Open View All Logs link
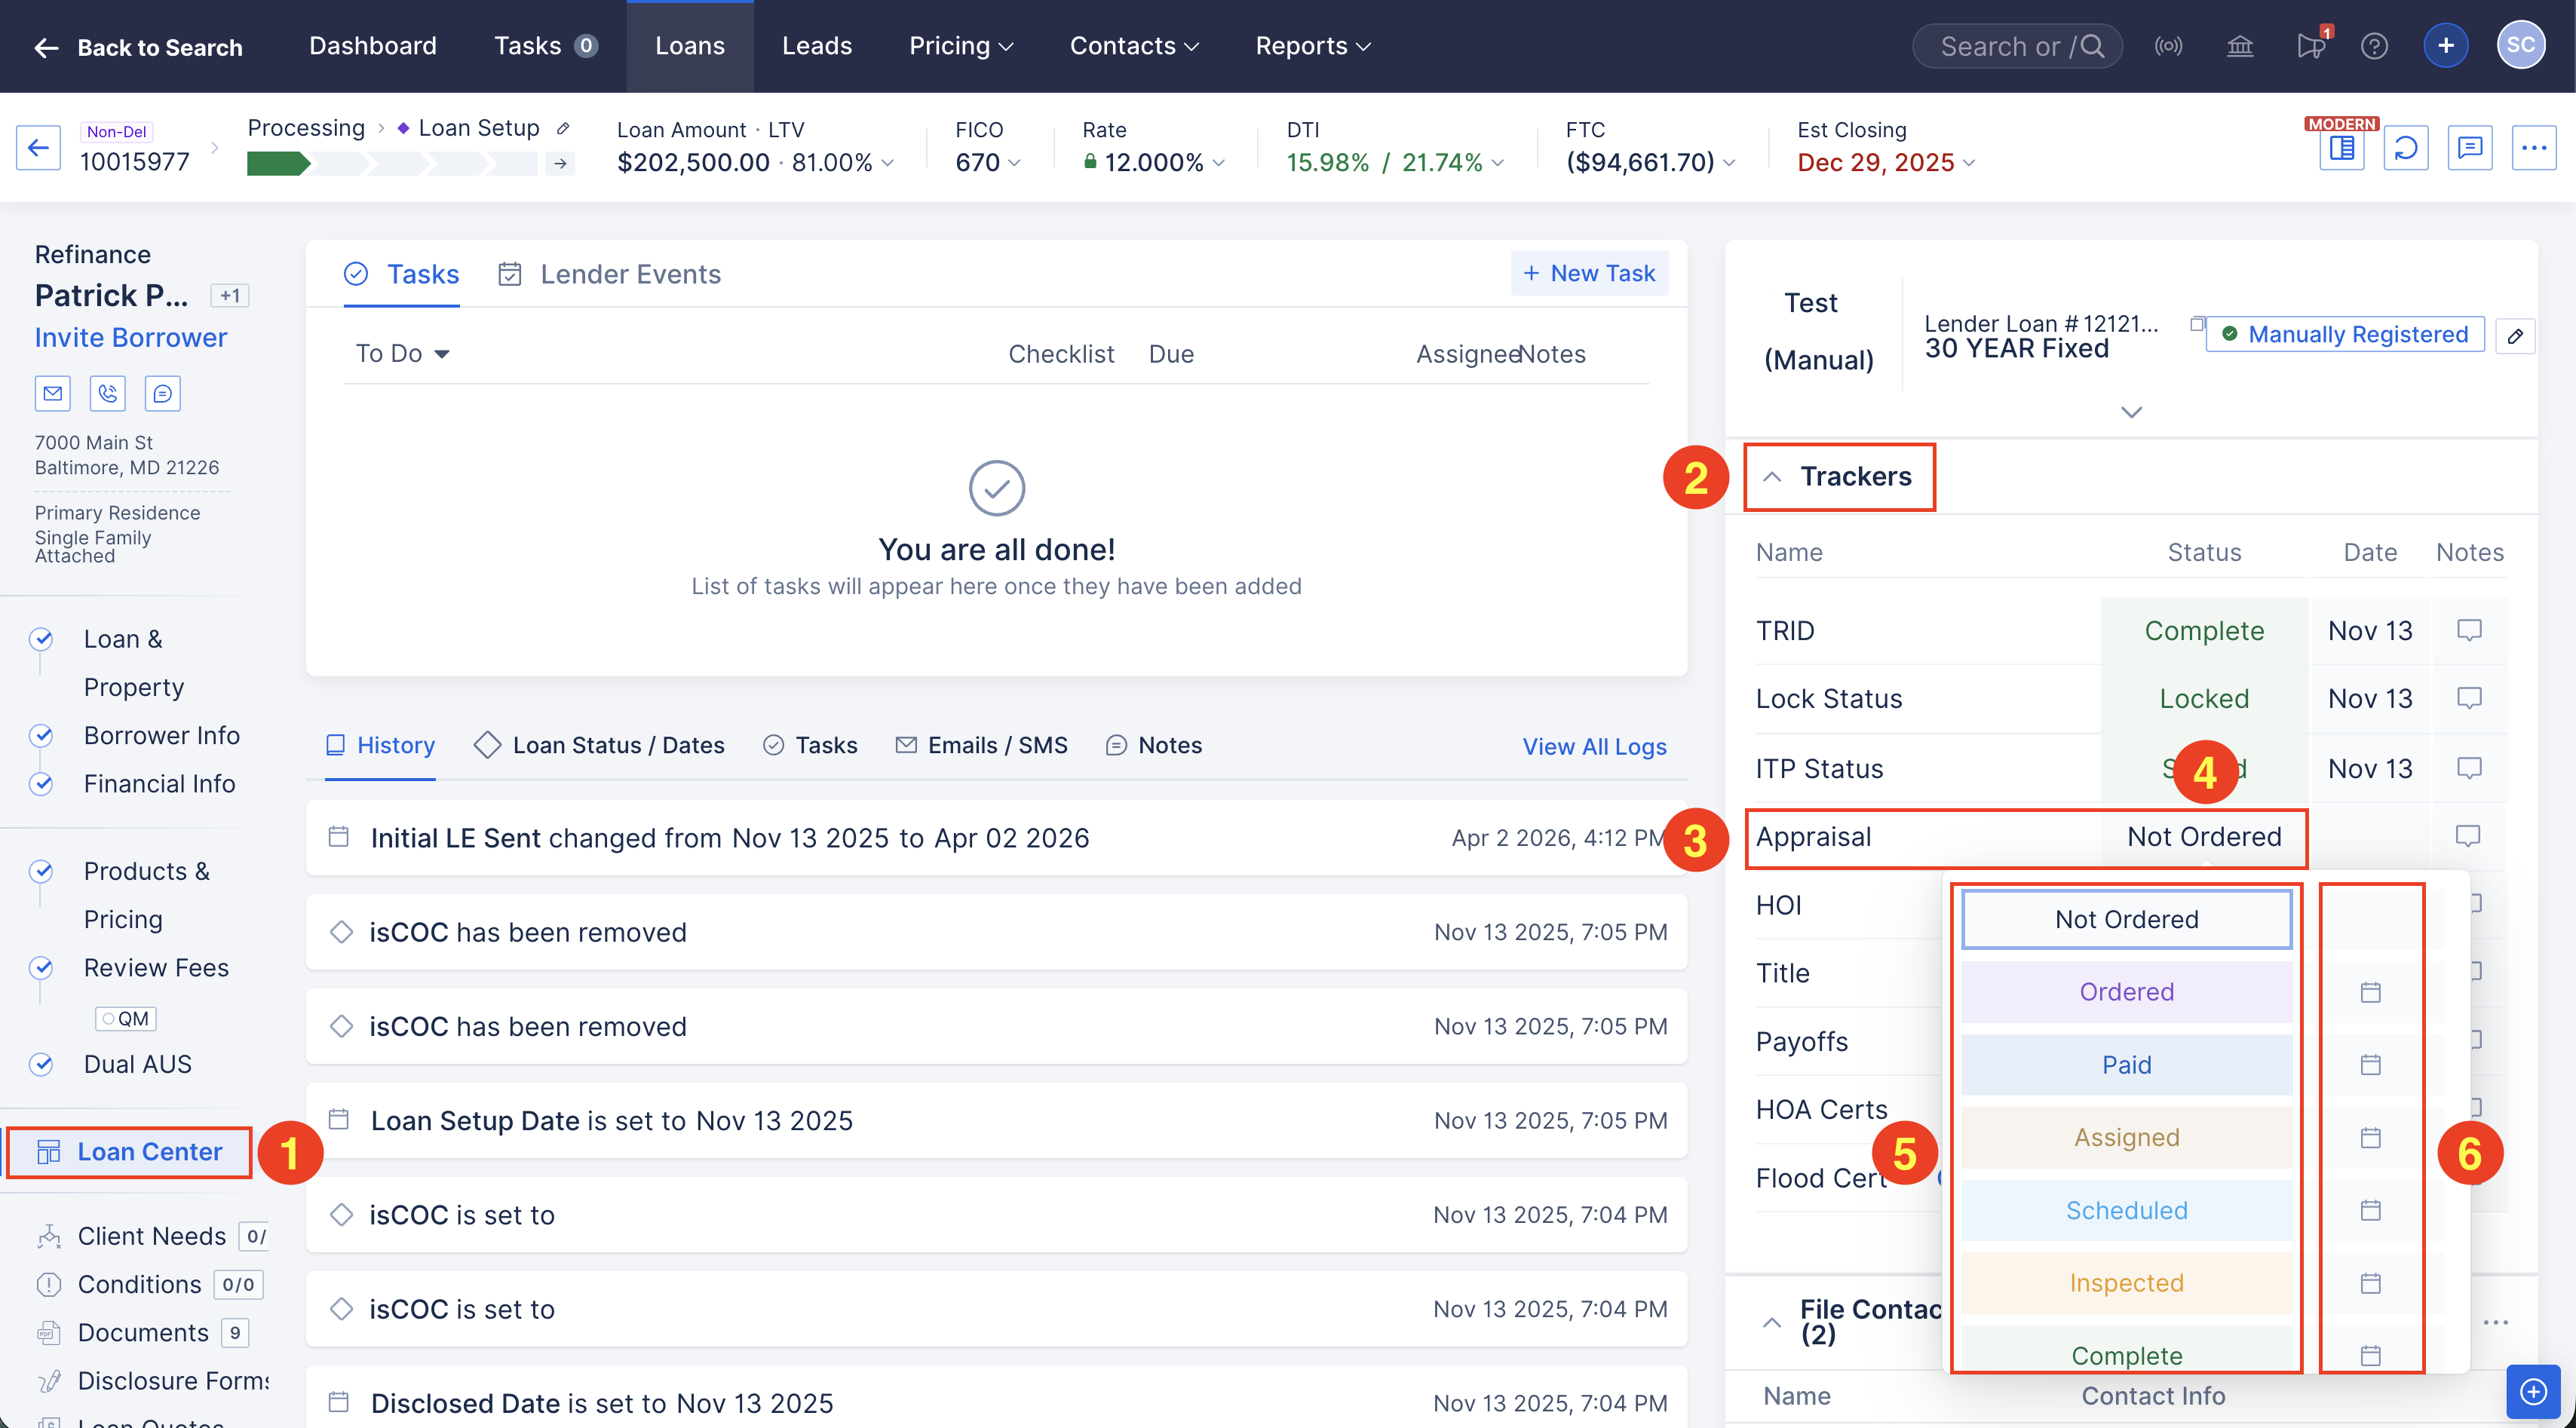Screen dimensions: 2576x1428 pos(1593,746)
